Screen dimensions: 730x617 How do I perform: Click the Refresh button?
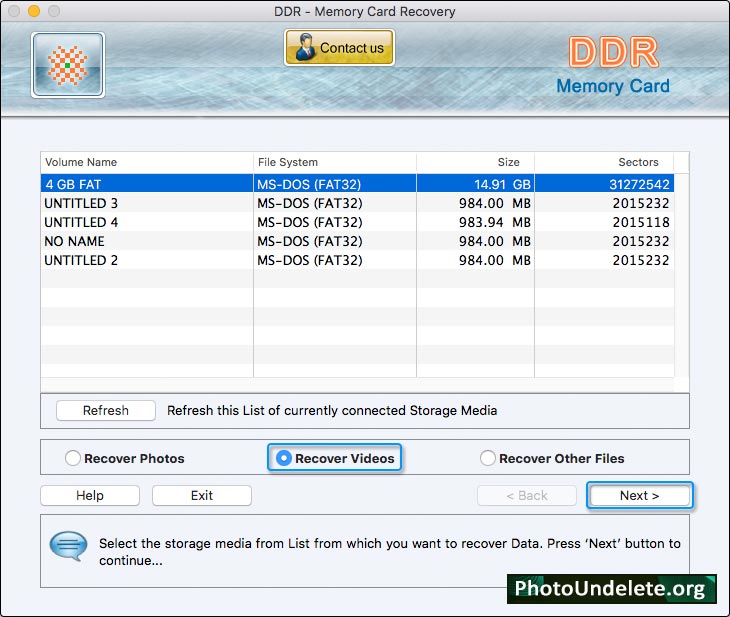click(x=106, y=410)
